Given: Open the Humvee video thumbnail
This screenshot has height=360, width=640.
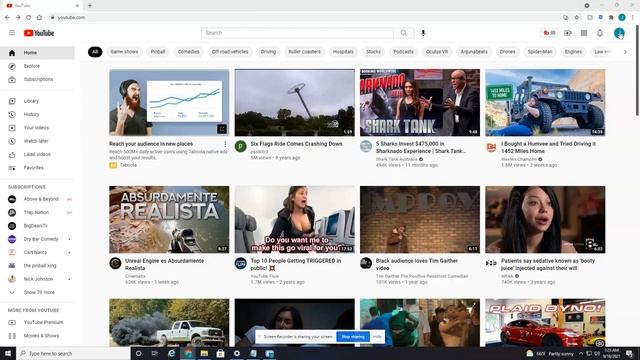Looking at the screenshot, I should (x=545, y=102).
